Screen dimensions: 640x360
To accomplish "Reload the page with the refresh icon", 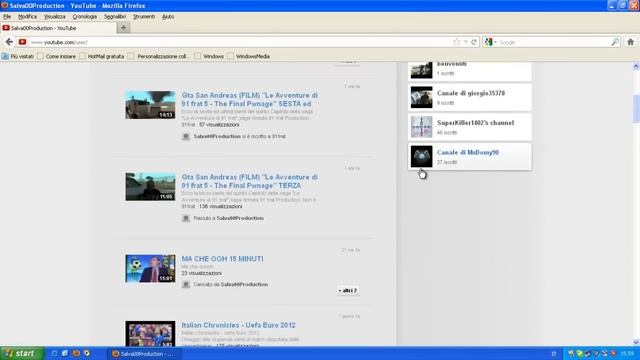I will (x=473, y=42).
